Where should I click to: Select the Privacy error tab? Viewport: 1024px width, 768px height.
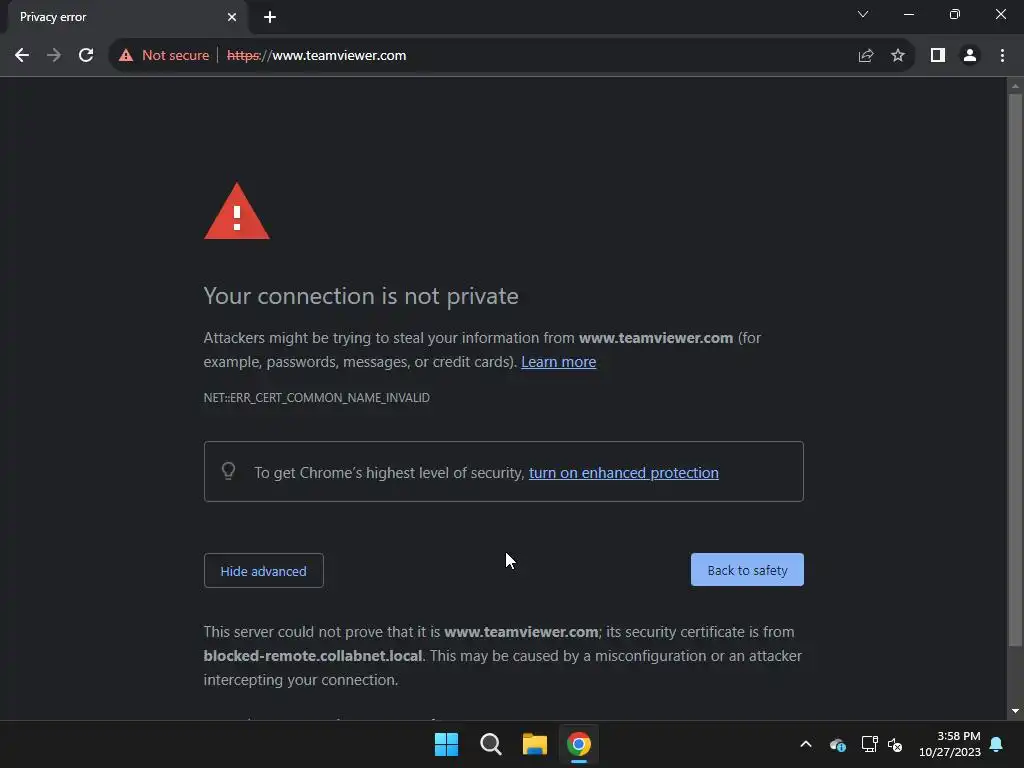[127, 17]
